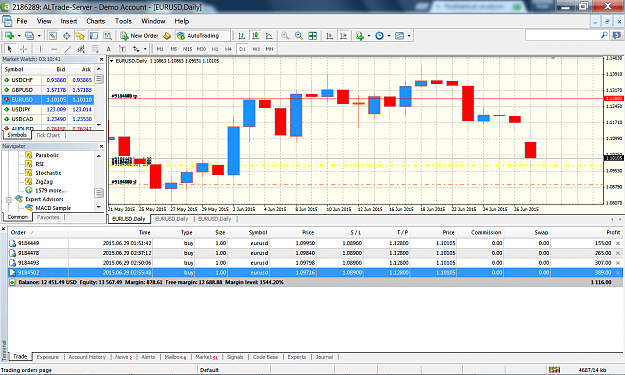
Task: Switch to M1 timeframe
Action: [x=160, y=49]
